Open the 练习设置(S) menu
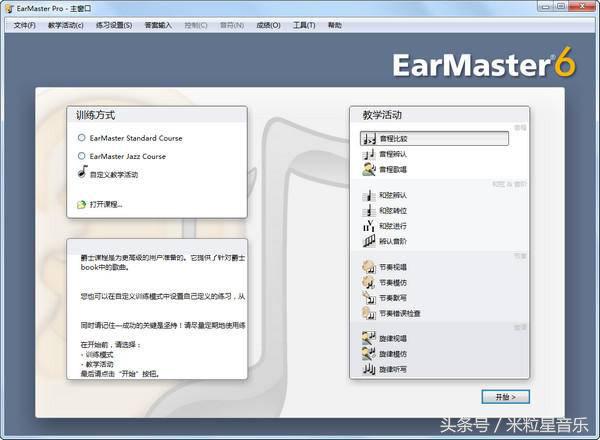The image size is (600, 440). (114, 25)
